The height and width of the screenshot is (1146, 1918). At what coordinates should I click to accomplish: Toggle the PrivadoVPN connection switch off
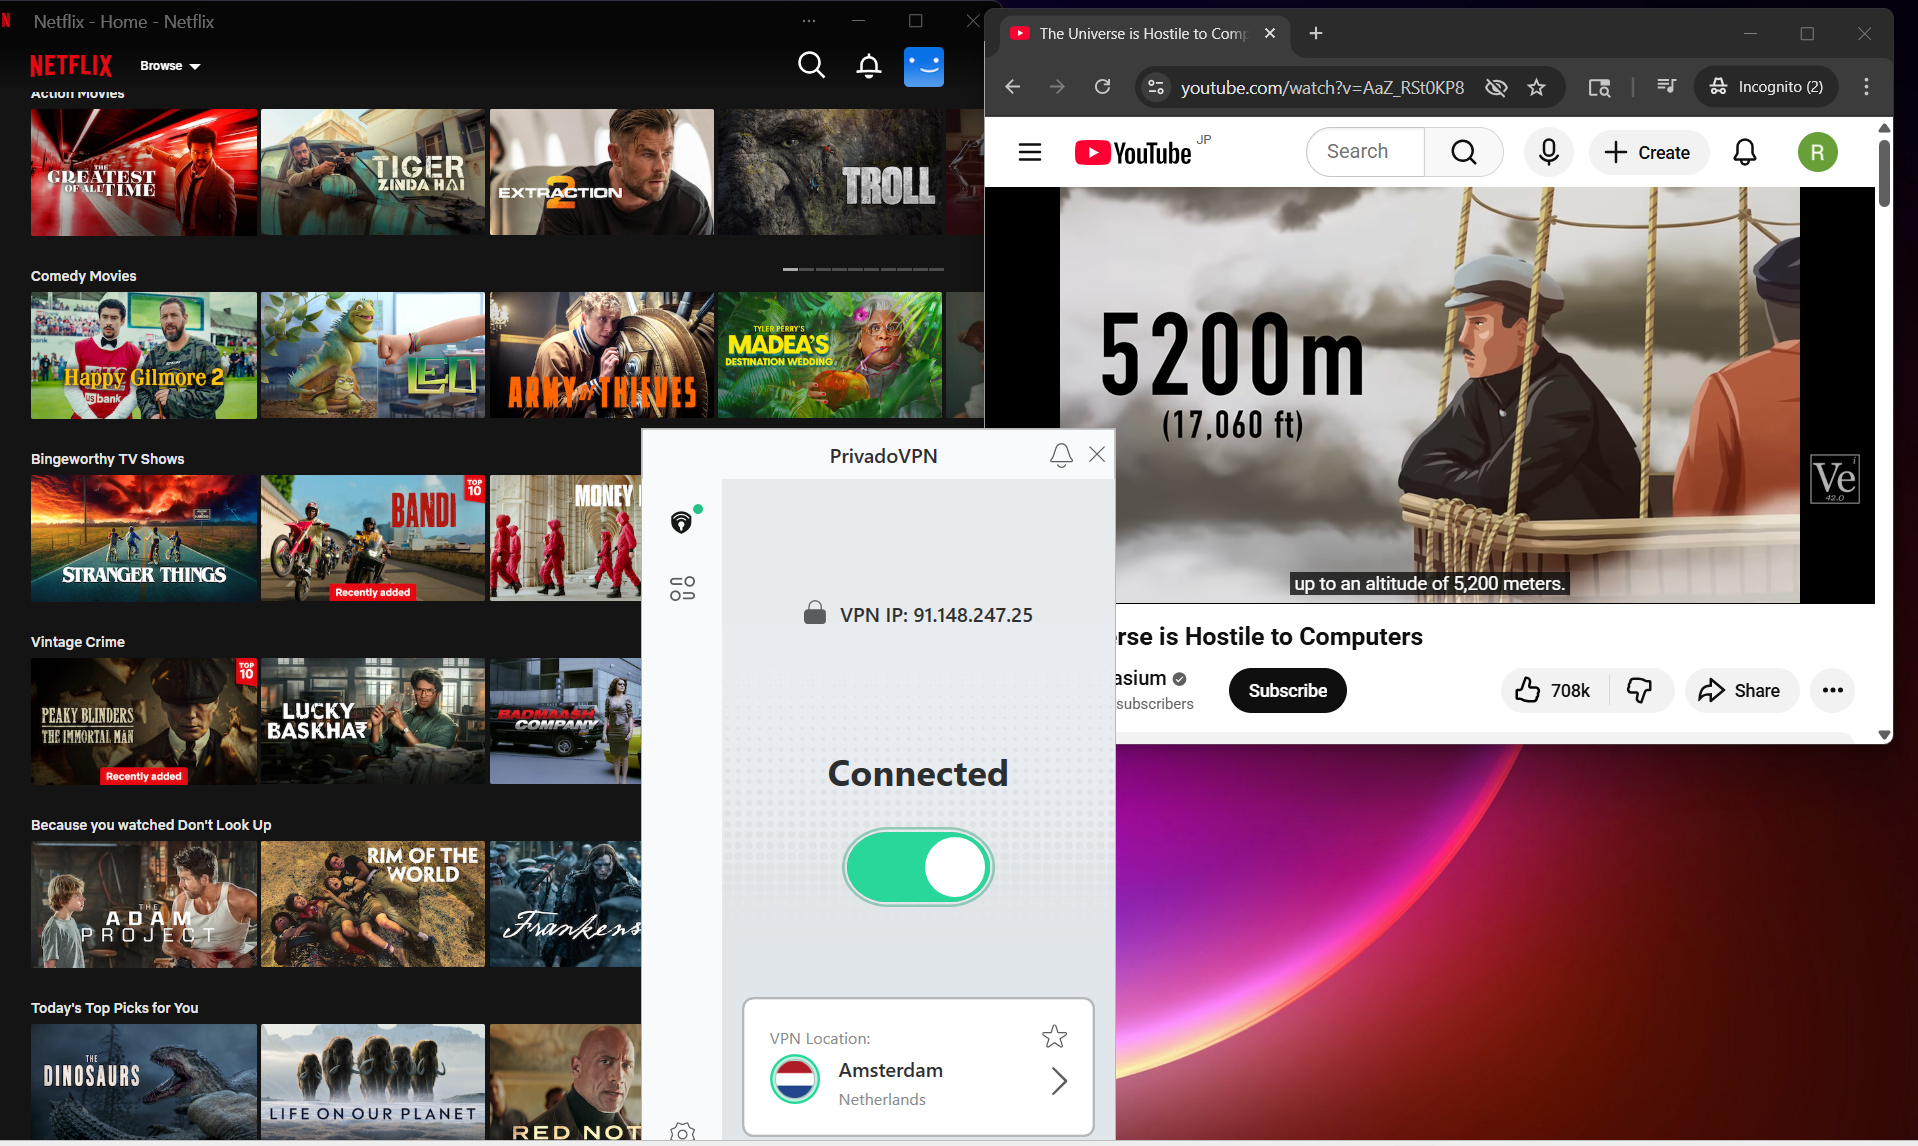coord(918,867)
